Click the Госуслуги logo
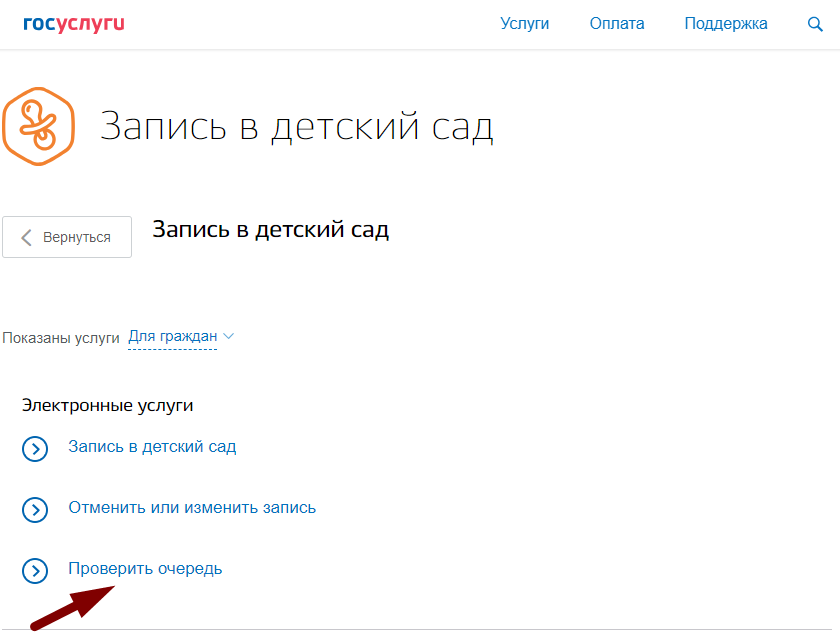The image size is (840, 643). pyautogui.click(x=74, y=24)
